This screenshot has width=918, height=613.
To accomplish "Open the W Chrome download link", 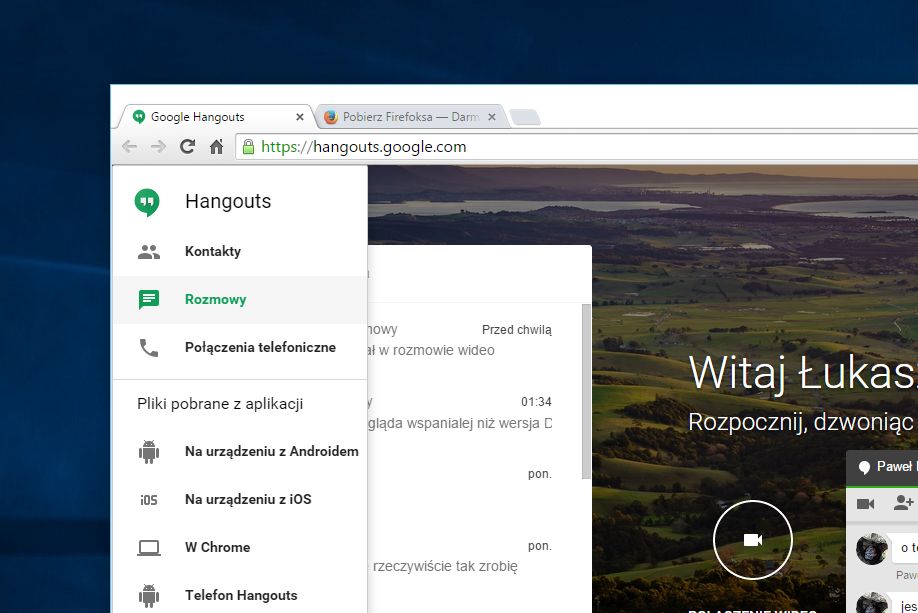I will click(x=240, y=548).
